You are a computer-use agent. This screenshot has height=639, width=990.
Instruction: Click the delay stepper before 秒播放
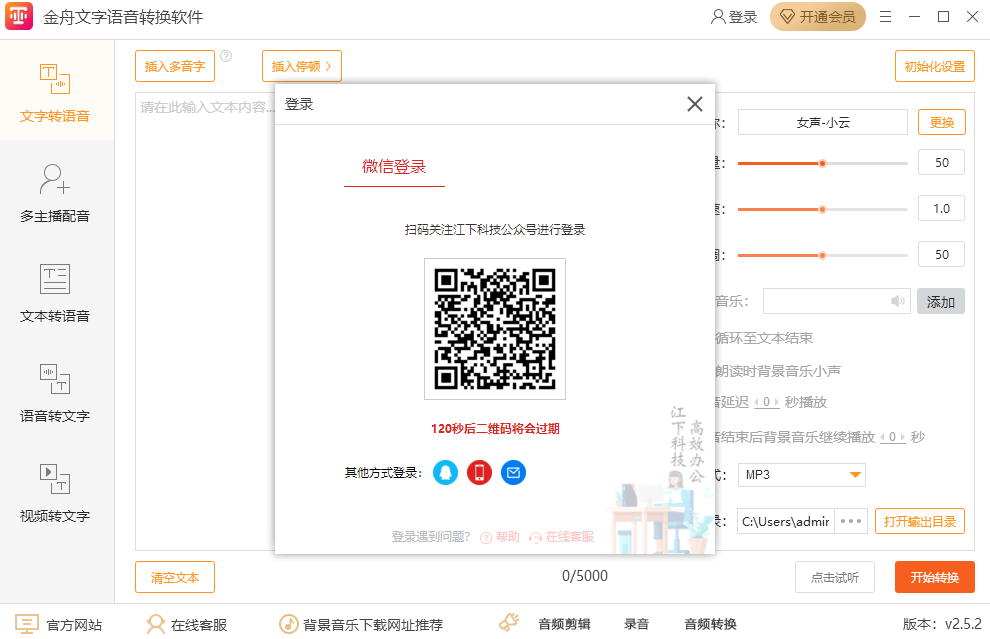[766, 402]
